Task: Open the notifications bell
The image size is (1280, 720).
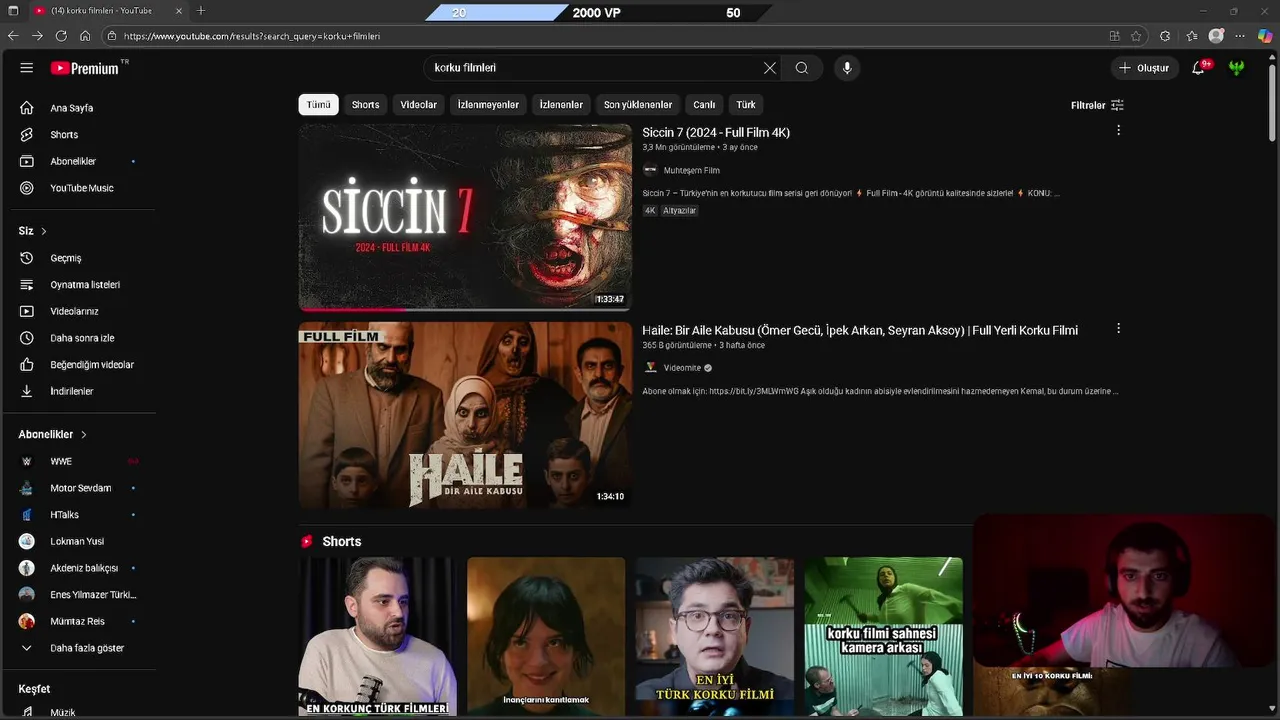Action: pyautogui.click(x=1199, y=68)
